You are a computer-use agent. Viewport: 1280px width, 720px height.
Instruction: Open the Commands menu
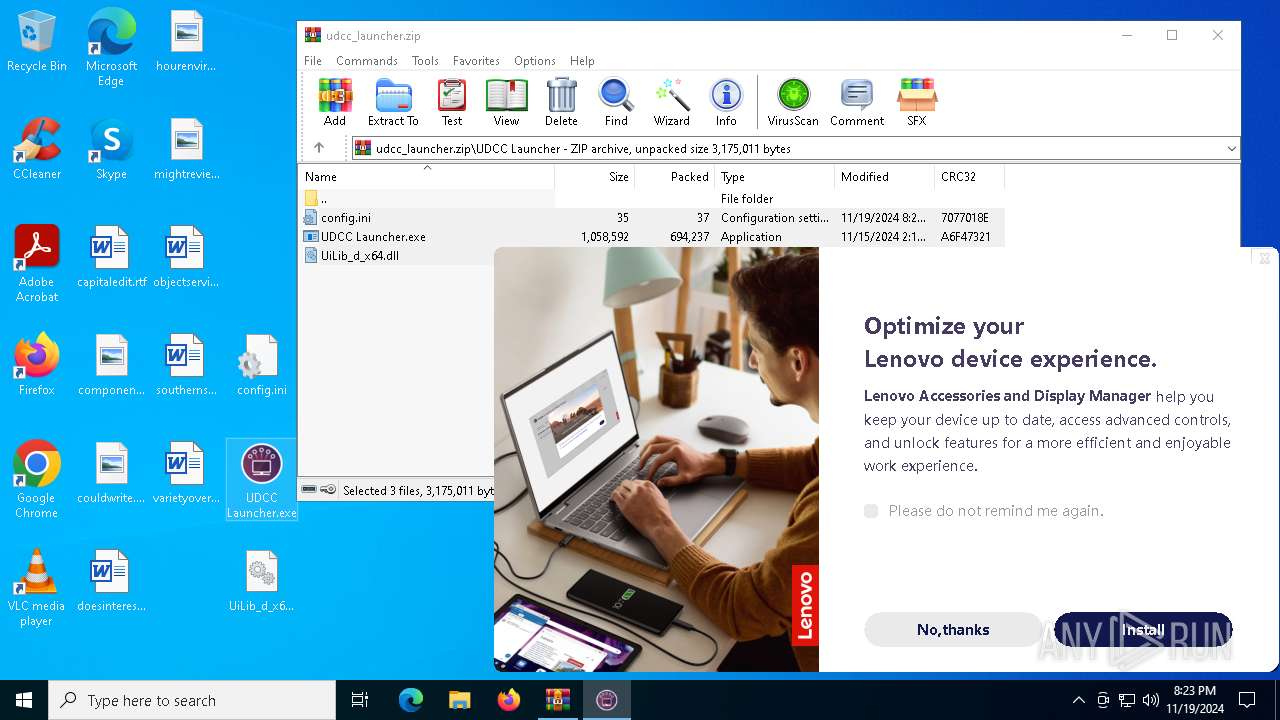click(367, 61)
